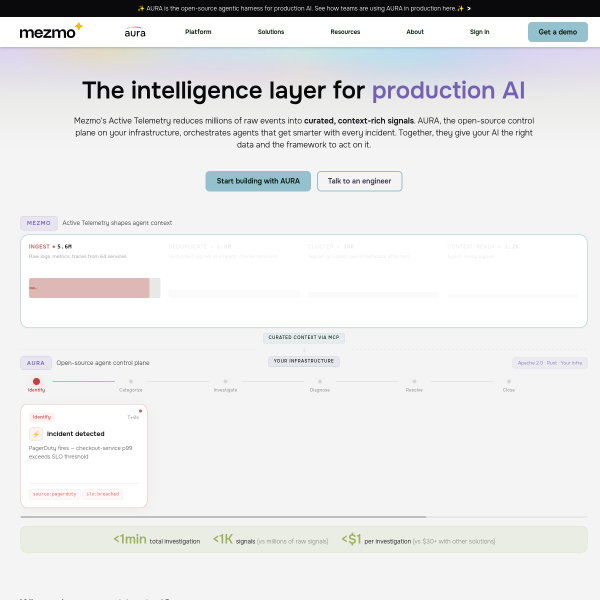
Task: Select the Diagnose timeline step
Action: pos(320,386)
